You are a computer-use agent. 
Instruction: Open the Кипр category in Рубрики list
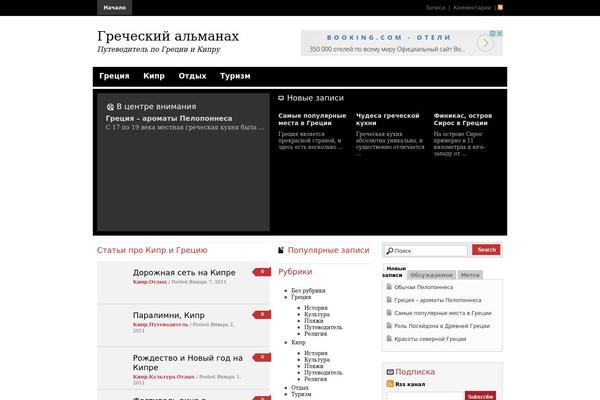point(298,342)
